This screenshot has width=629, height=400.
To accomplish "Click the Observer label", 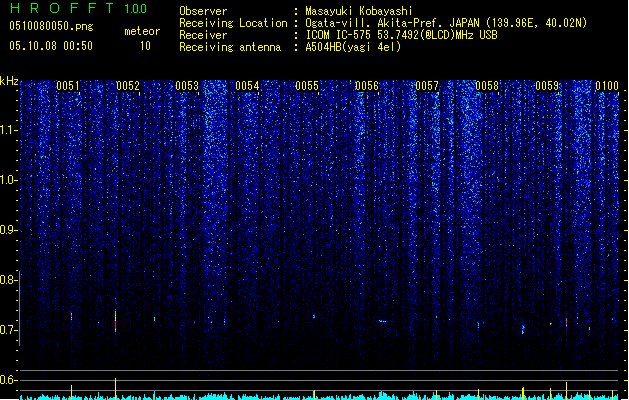I will (x=203, y=11).
